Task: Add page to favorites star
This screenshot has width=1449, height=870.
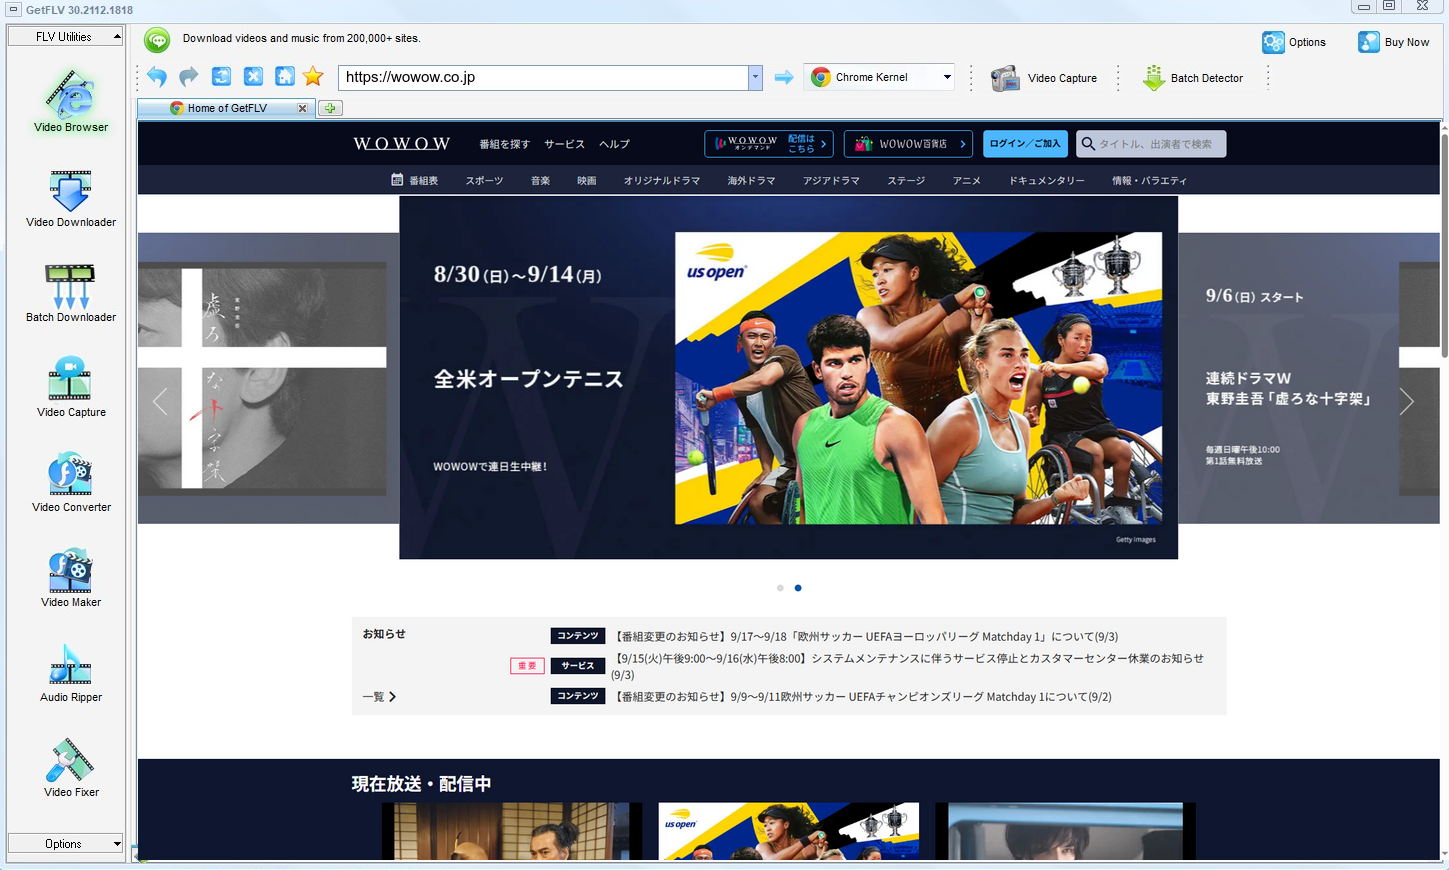Action: click(x=313, y=77)
